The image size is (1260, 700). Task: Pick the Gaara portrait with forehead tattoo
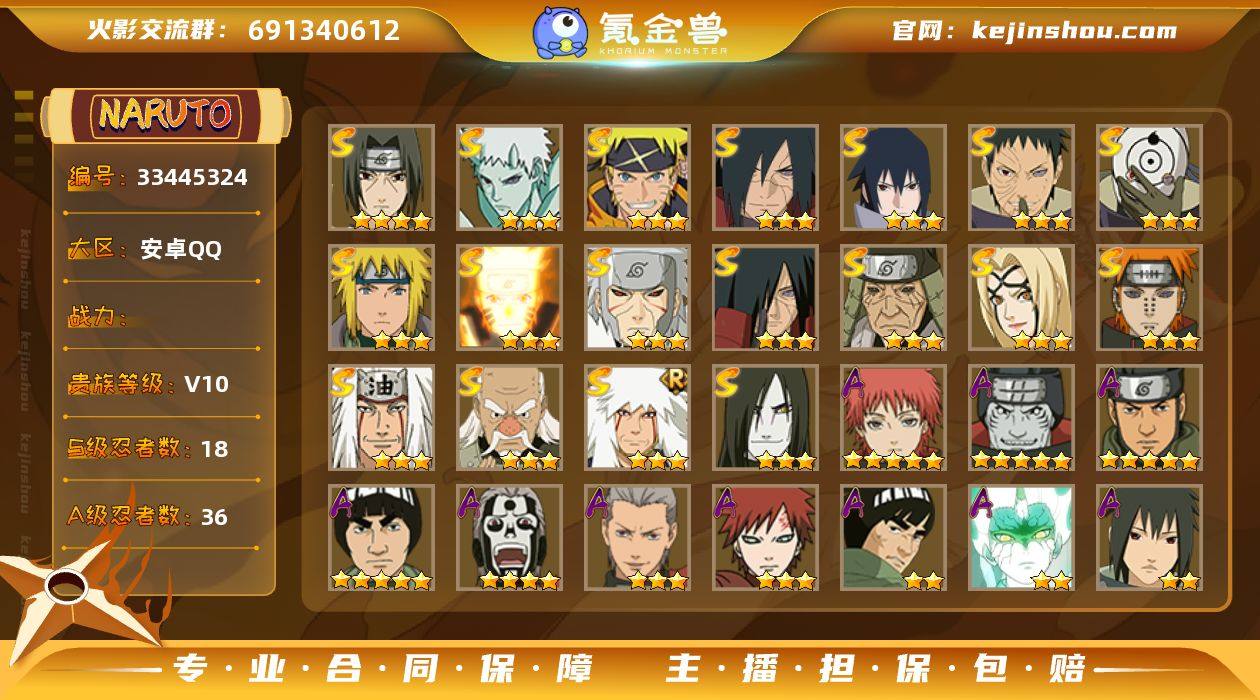765,538
